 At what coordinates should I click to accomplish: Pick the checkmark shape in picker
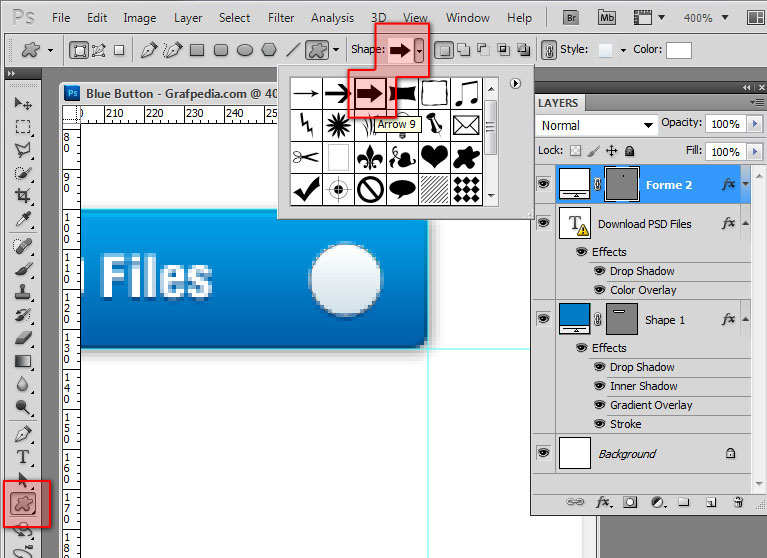(307, 189)
